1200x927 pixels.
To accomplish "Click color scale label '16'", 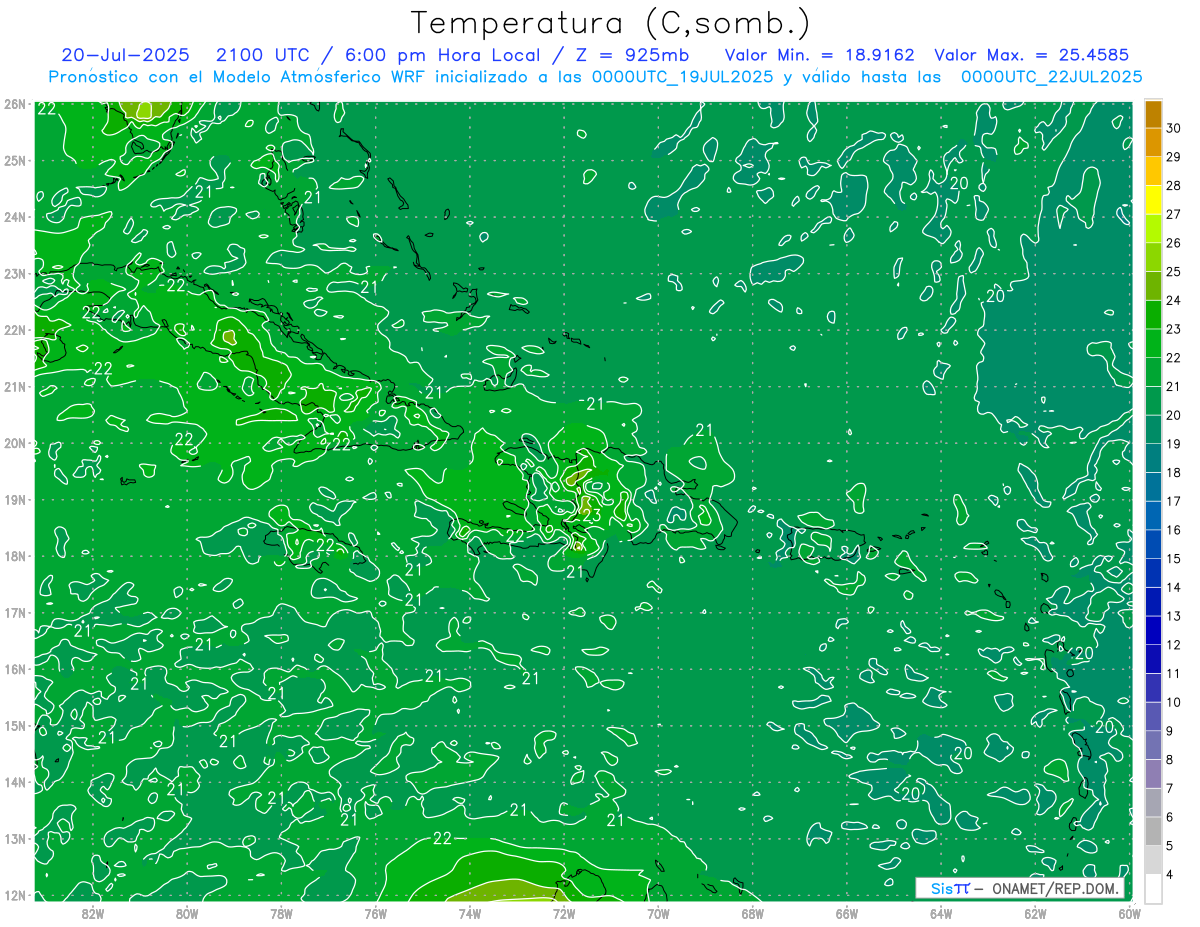I will tap(1174, 530).
